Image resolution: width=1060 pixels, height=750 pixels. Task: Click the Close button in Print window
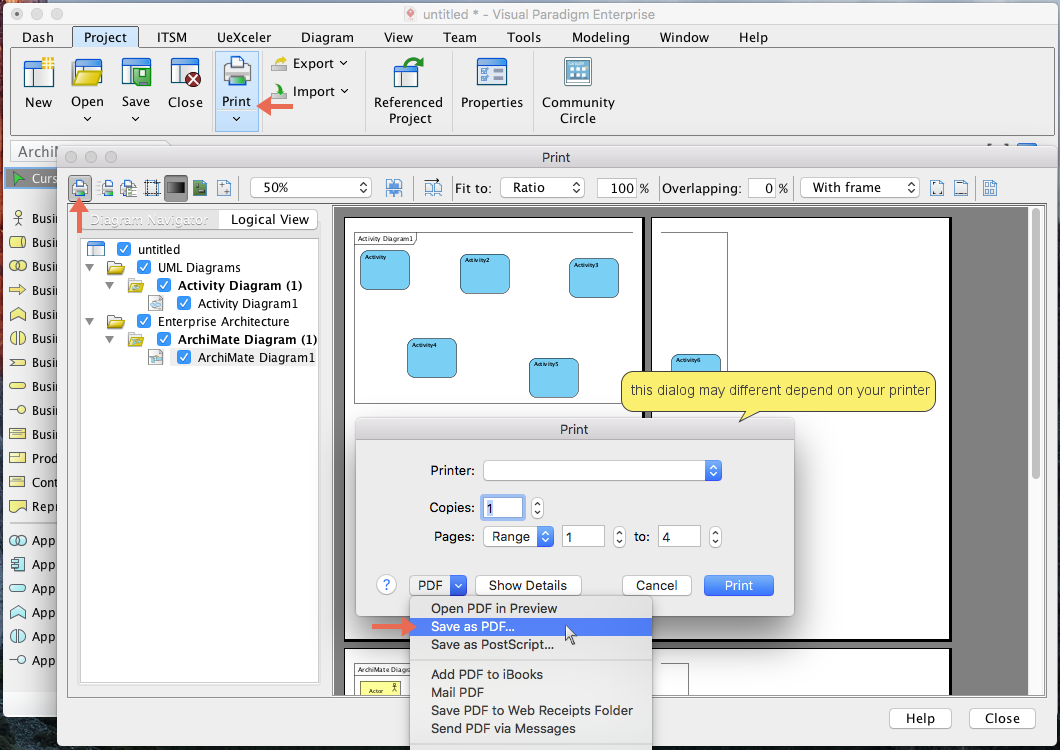[1002, 718]
